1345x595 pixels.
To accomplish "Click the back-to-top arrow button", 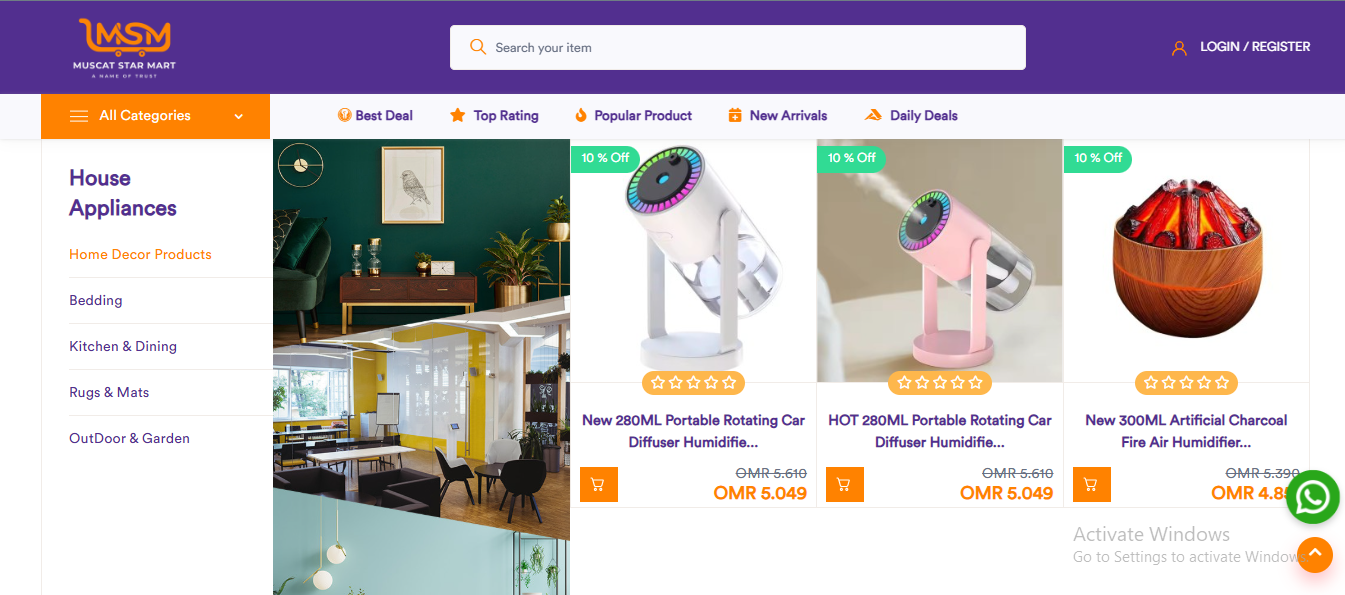I will coord(1315,554).
